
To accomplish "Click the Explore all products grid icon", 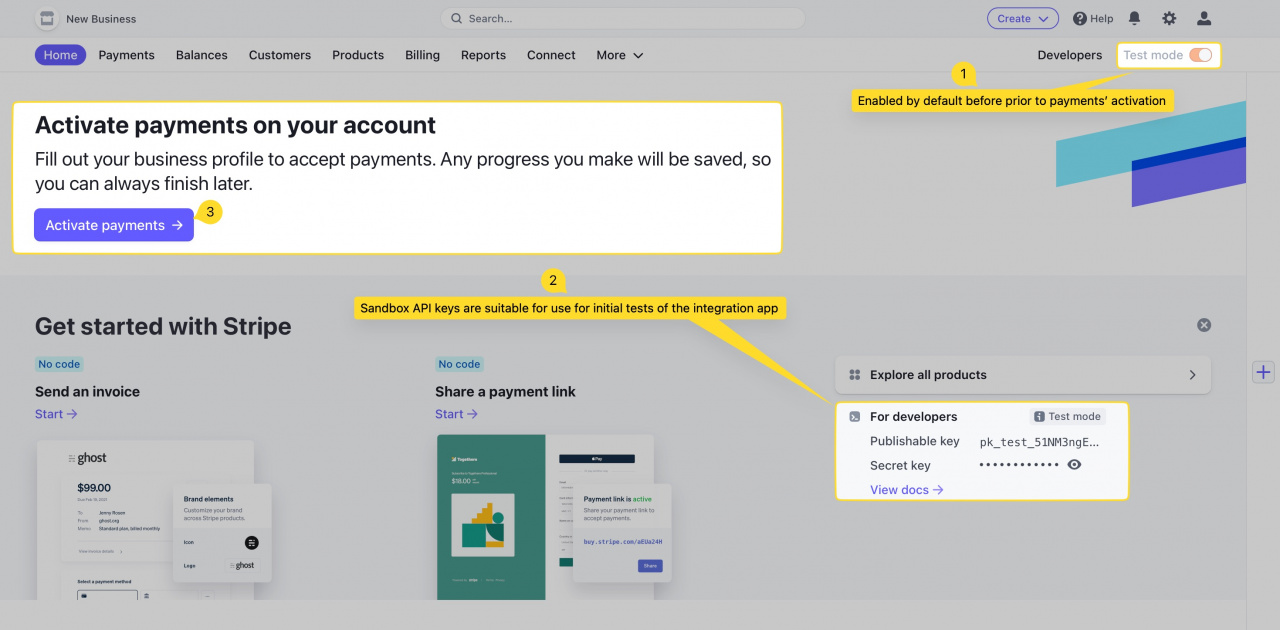I will tap(855, 375).
